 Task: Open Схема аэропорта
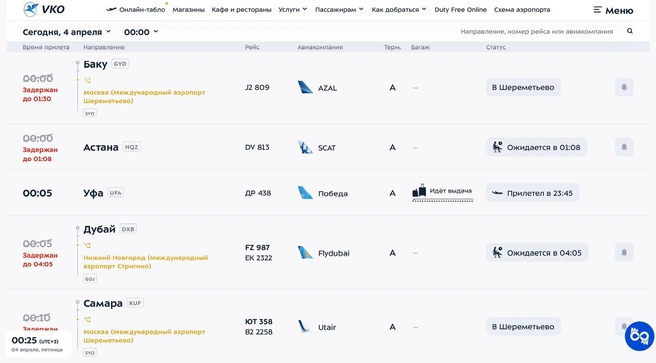point(522,9)
